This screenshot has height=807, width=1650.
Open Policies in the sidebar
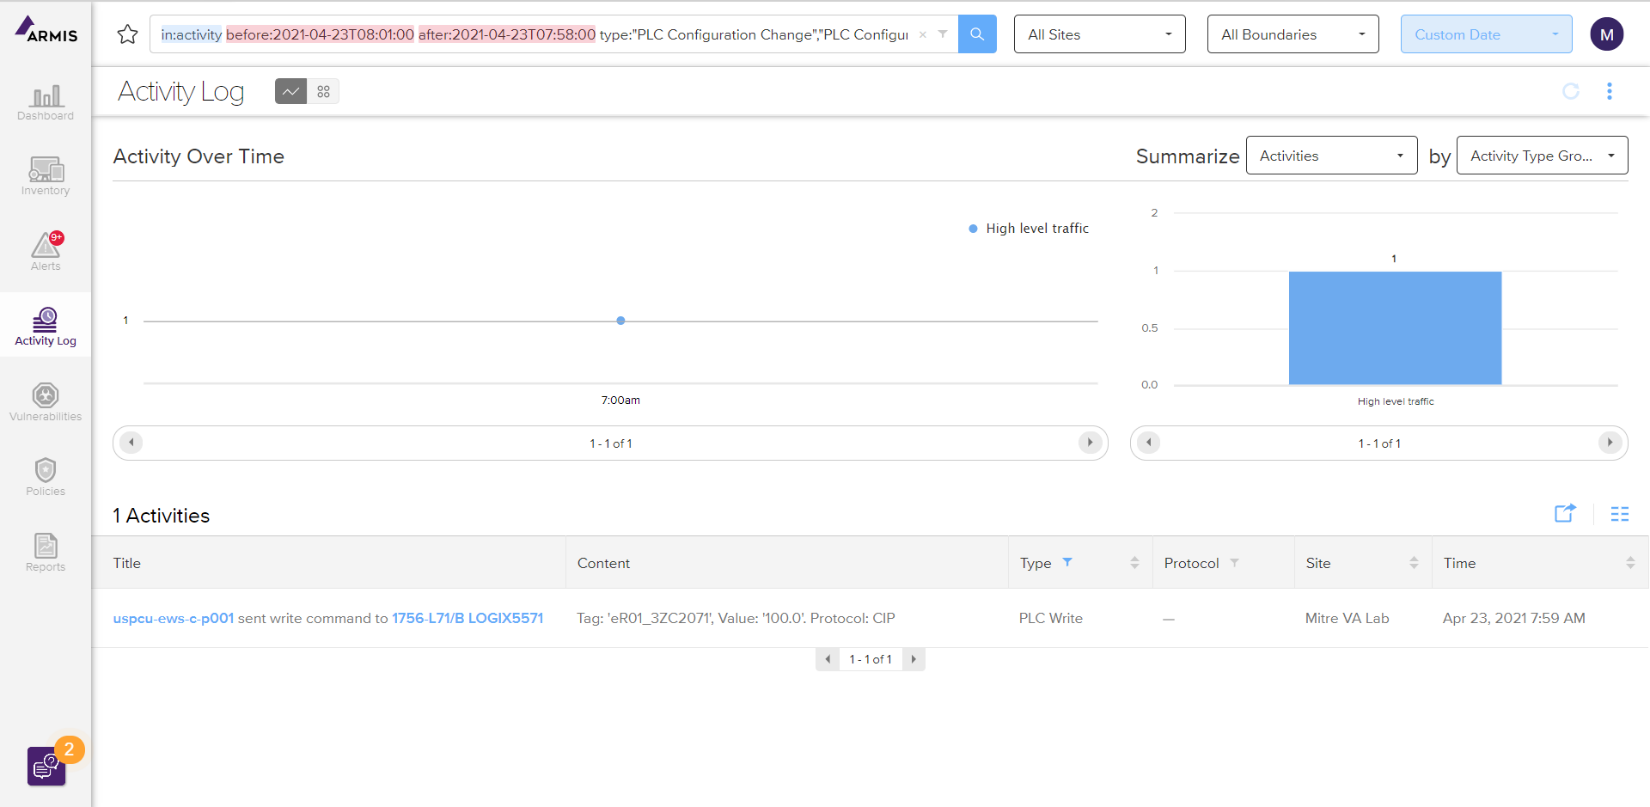(45, 477)
